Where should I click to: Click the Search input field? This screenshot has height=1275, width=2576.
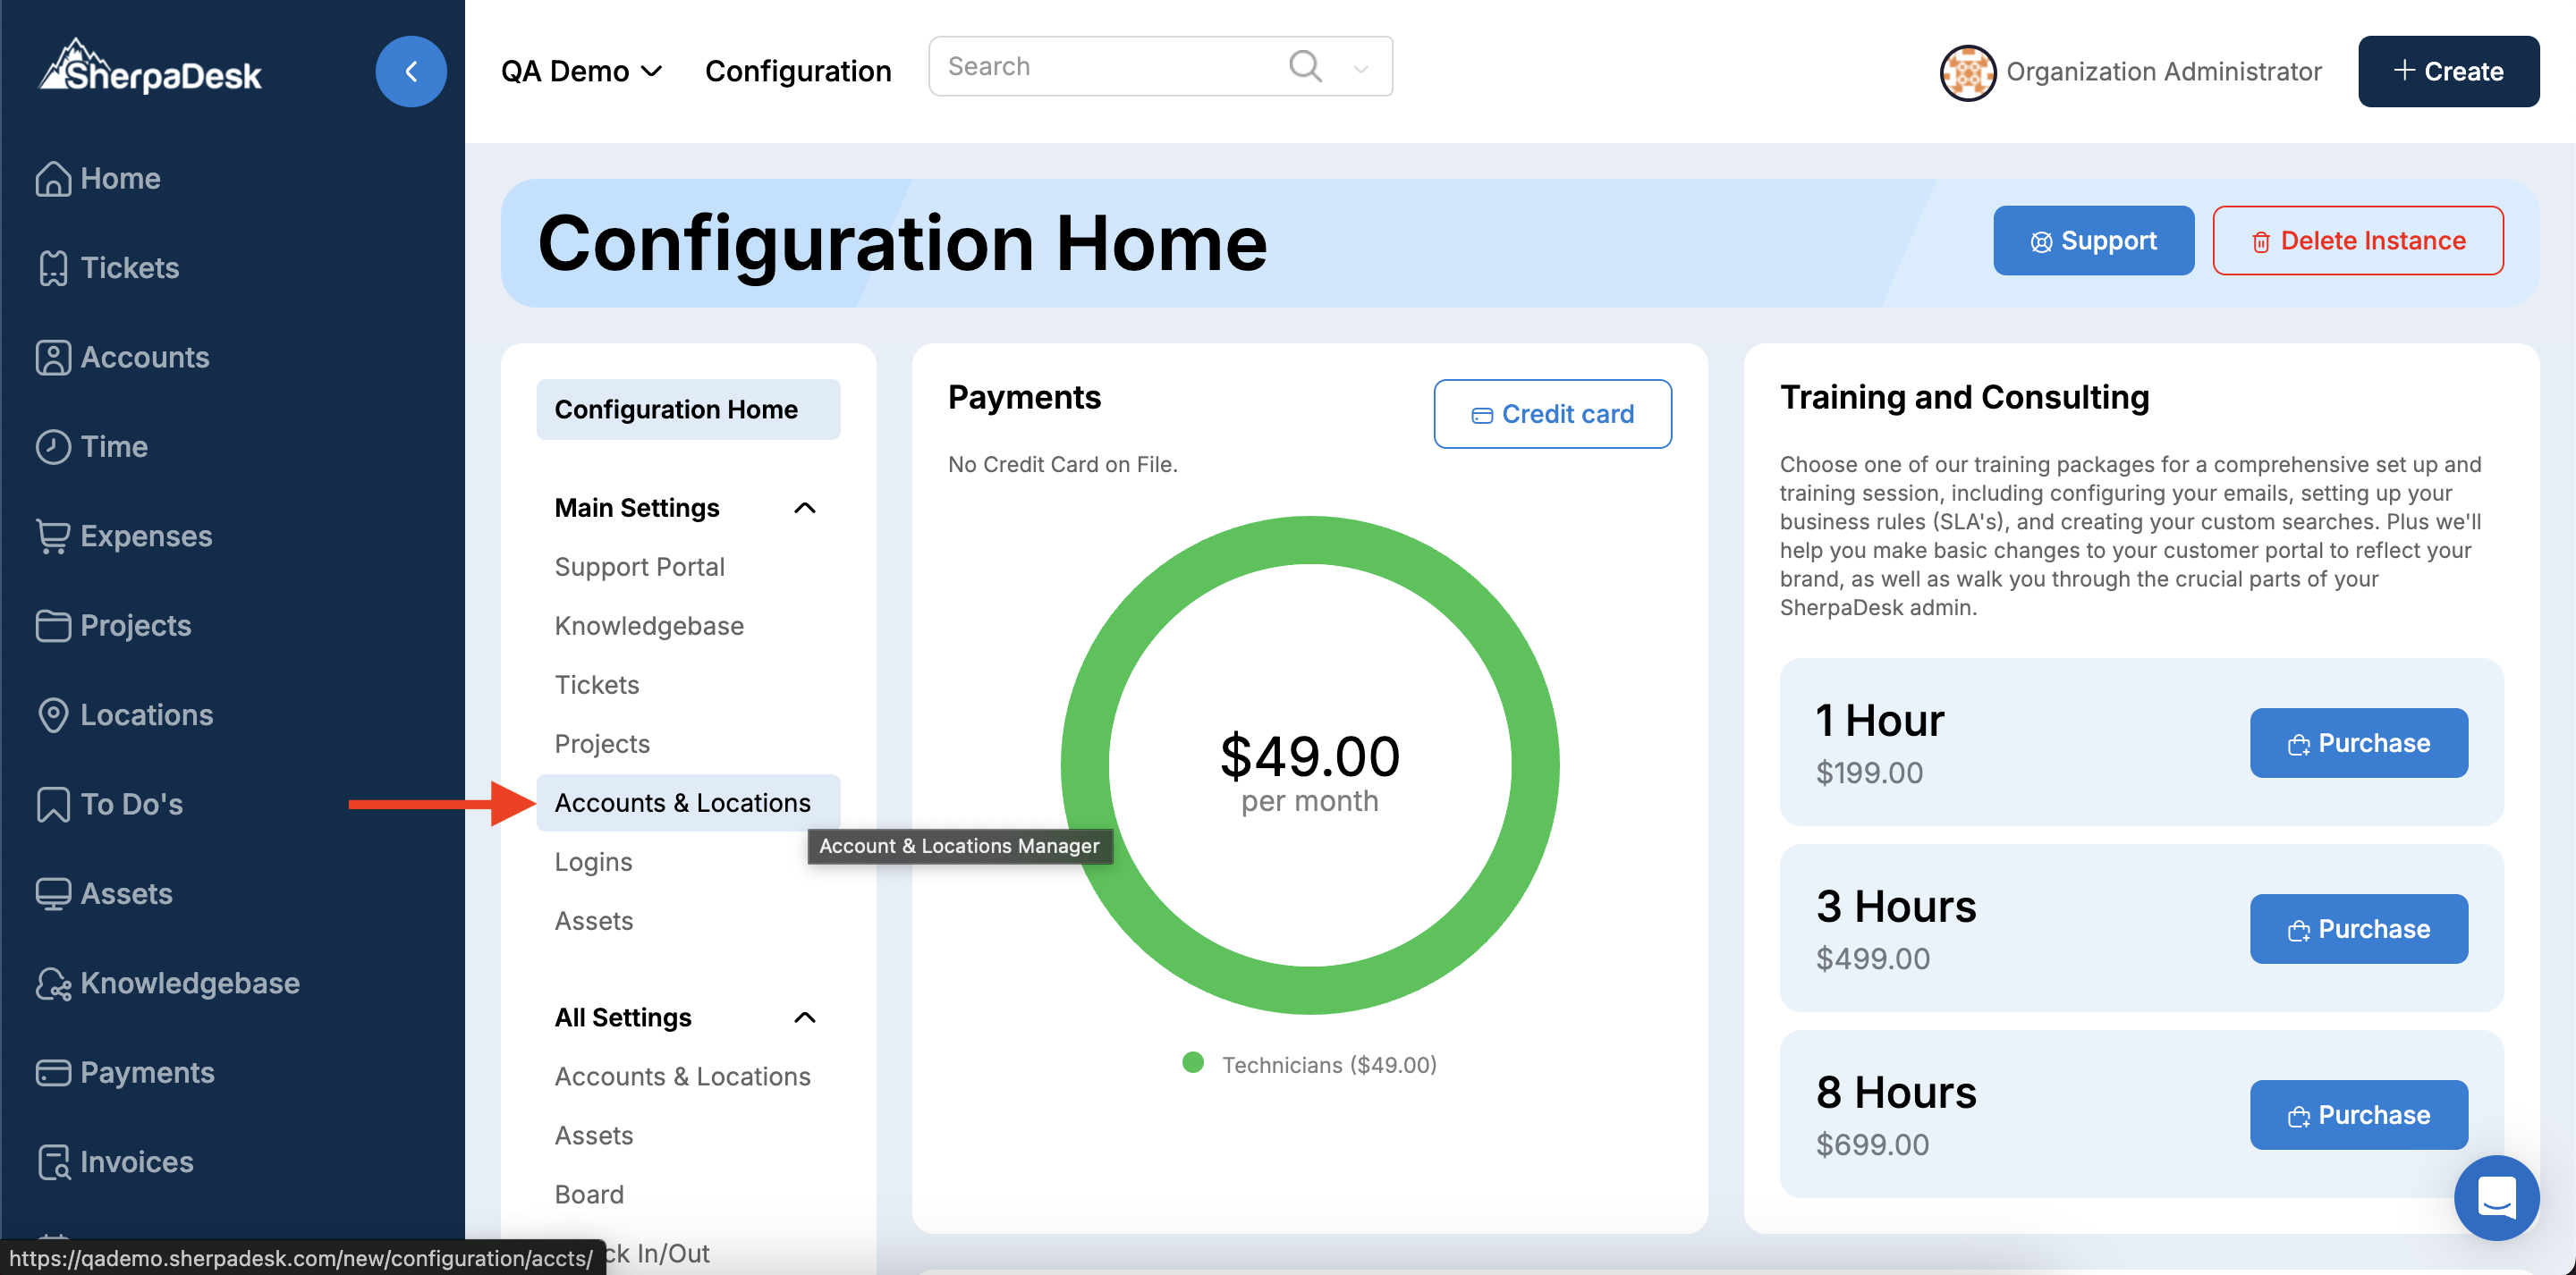(1100, 67)
